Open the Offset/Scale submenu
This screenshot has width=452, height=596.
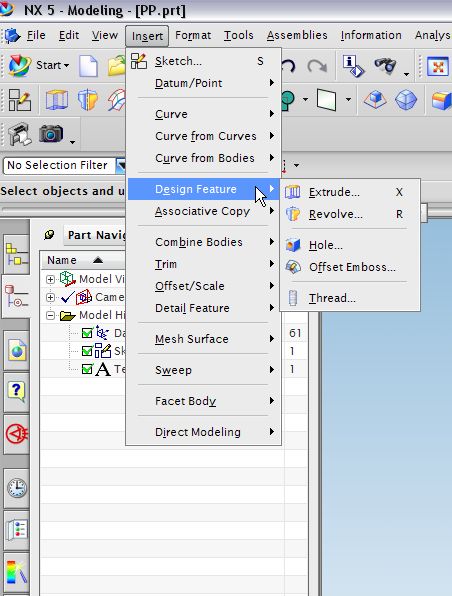pos(203,286)
